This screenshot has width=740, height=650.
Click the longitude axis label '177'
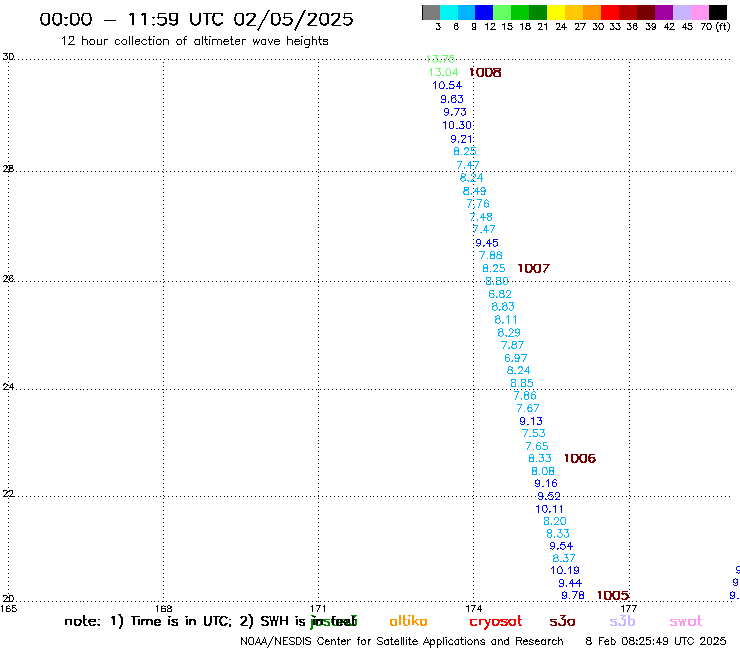[x=629, y=608]
